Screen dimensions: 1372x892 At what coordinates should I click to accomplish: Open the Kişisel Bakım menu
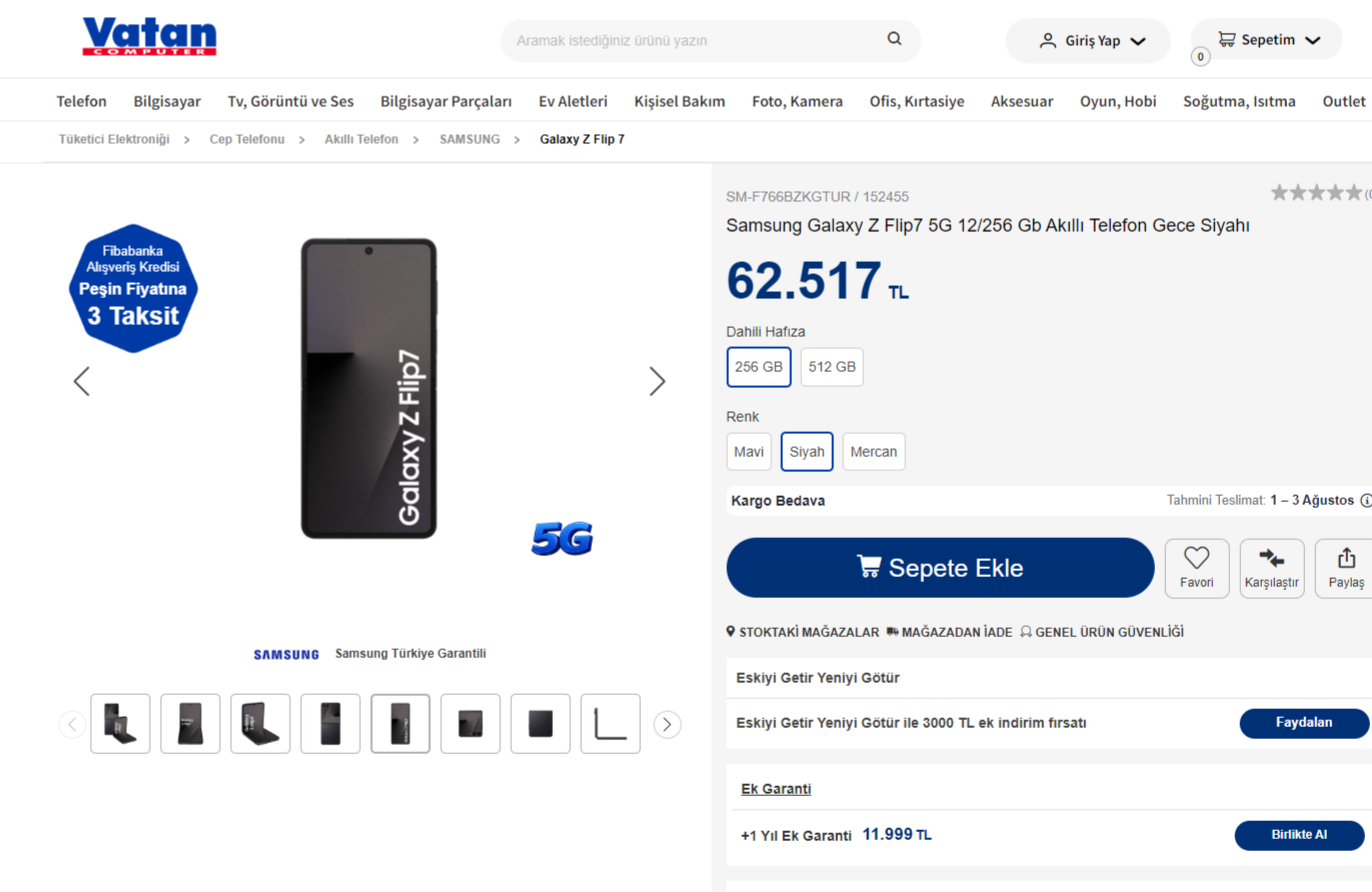pyautogui.click(x=680, y=101)
